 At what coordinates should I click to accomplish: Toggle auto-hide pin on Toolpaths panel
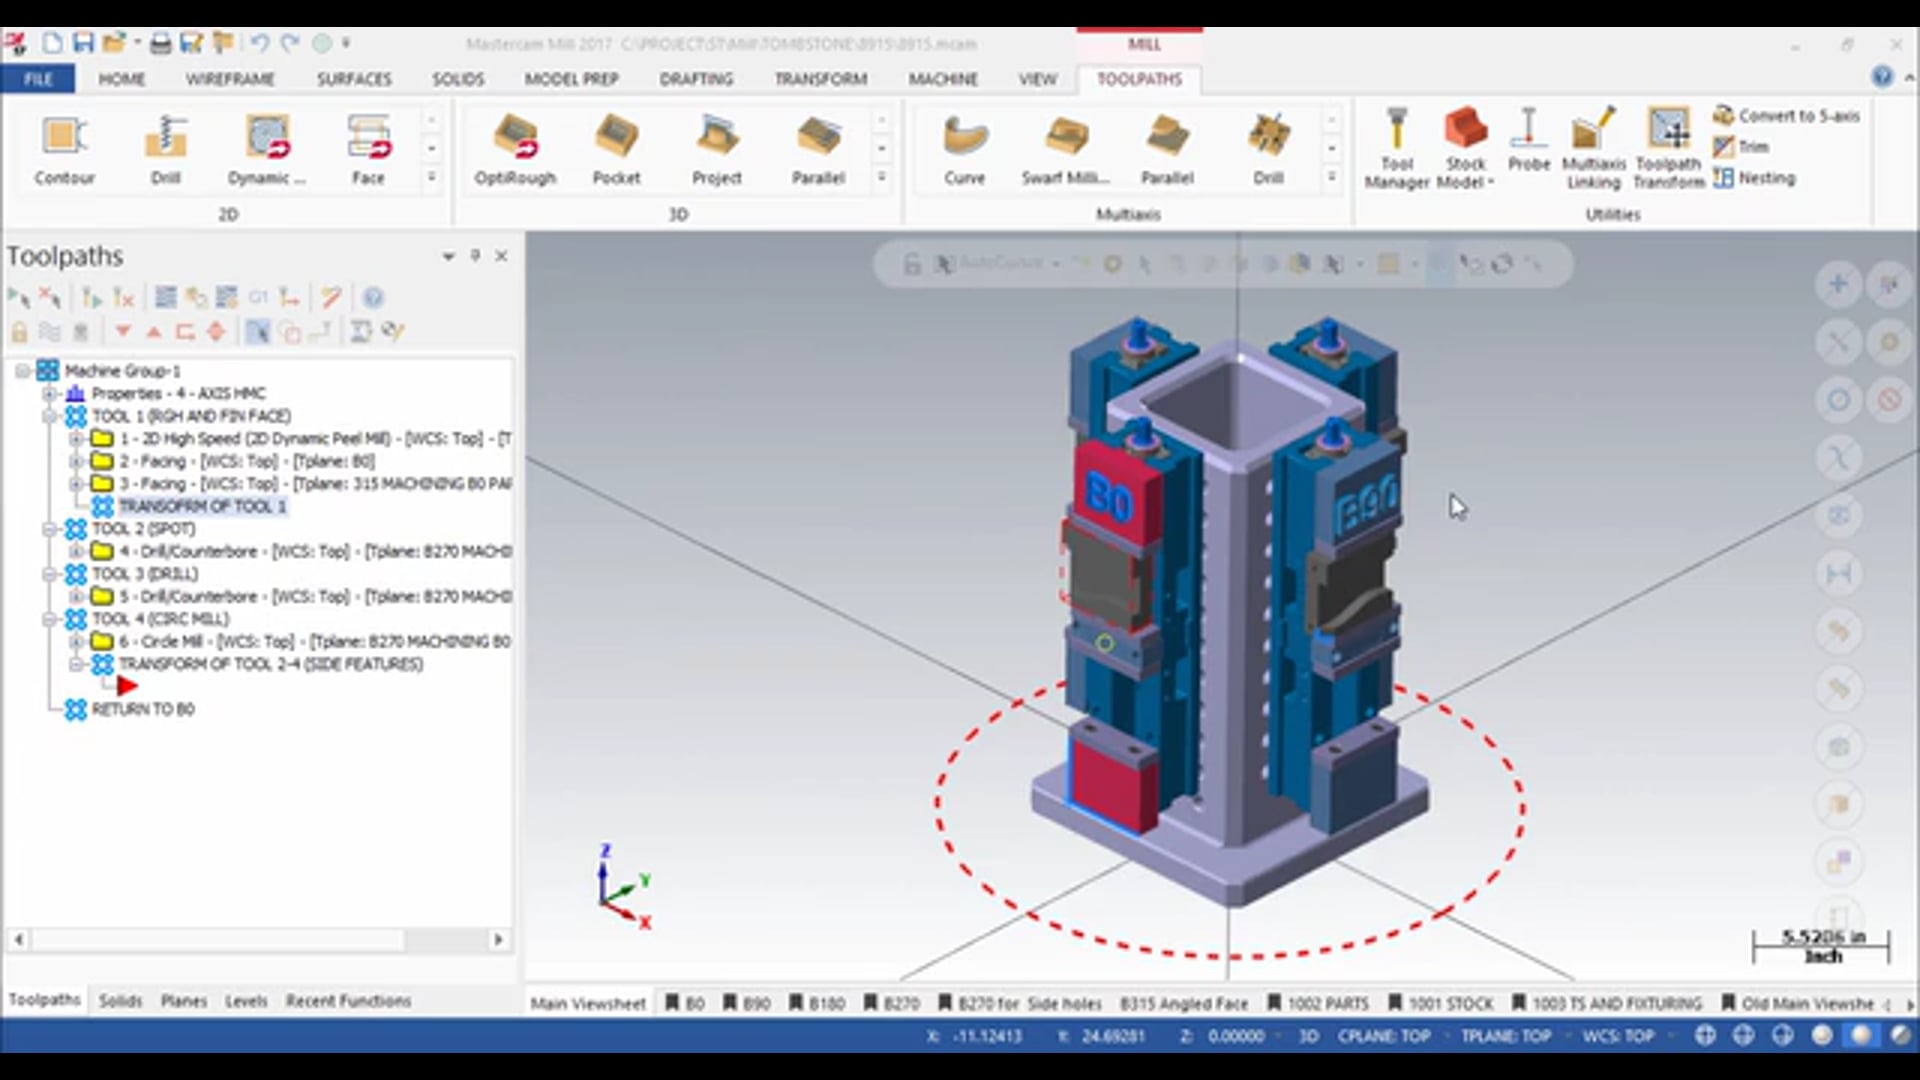[x=475, y=256]
